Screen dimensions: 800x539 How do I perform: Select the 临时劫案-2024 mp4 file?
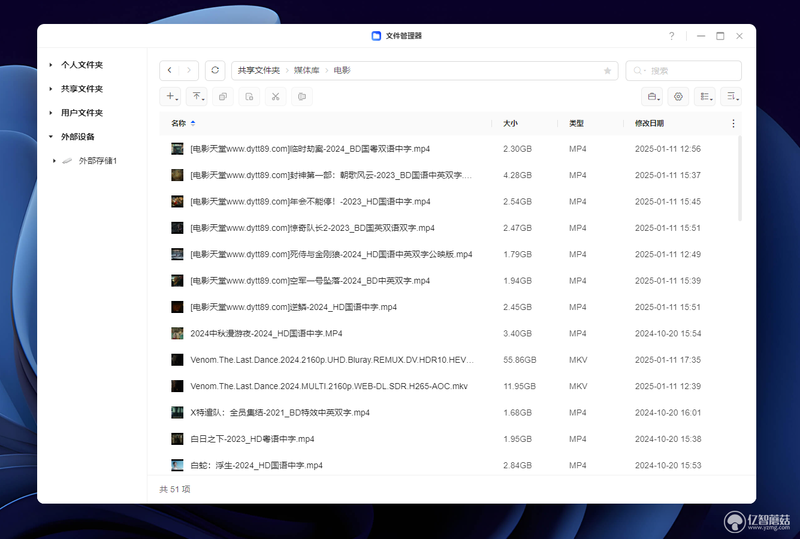pyautogui.click(x=449, y=149)
